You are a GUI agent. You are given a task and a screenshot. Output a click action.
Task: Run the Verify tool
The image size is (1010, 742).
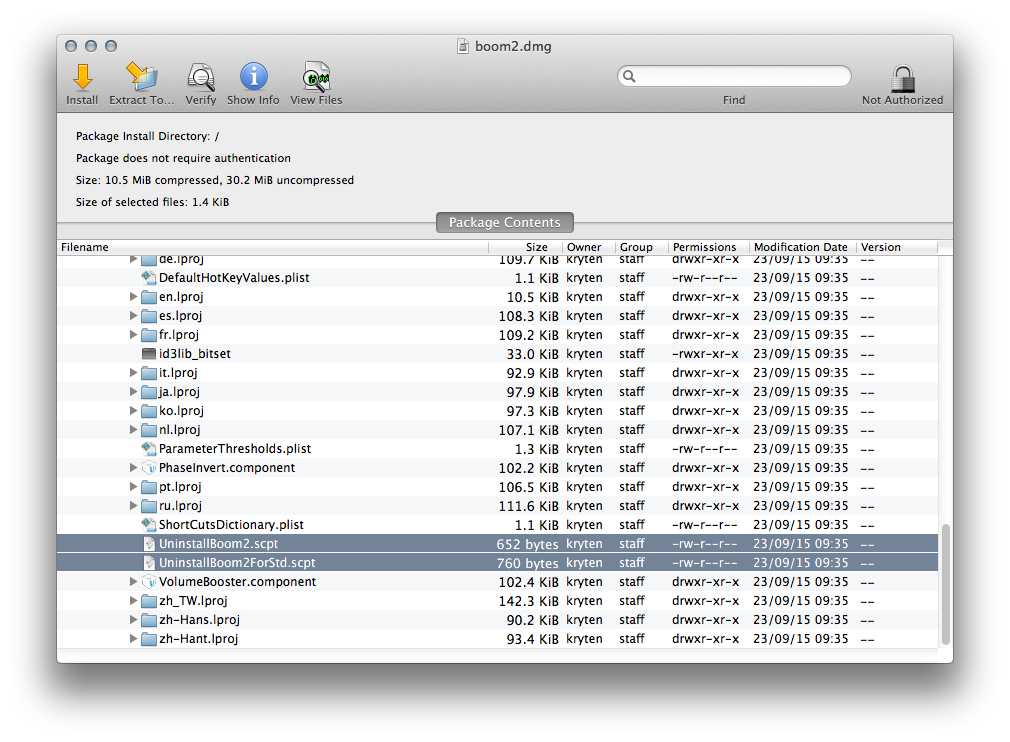click(x=200, y=77)
